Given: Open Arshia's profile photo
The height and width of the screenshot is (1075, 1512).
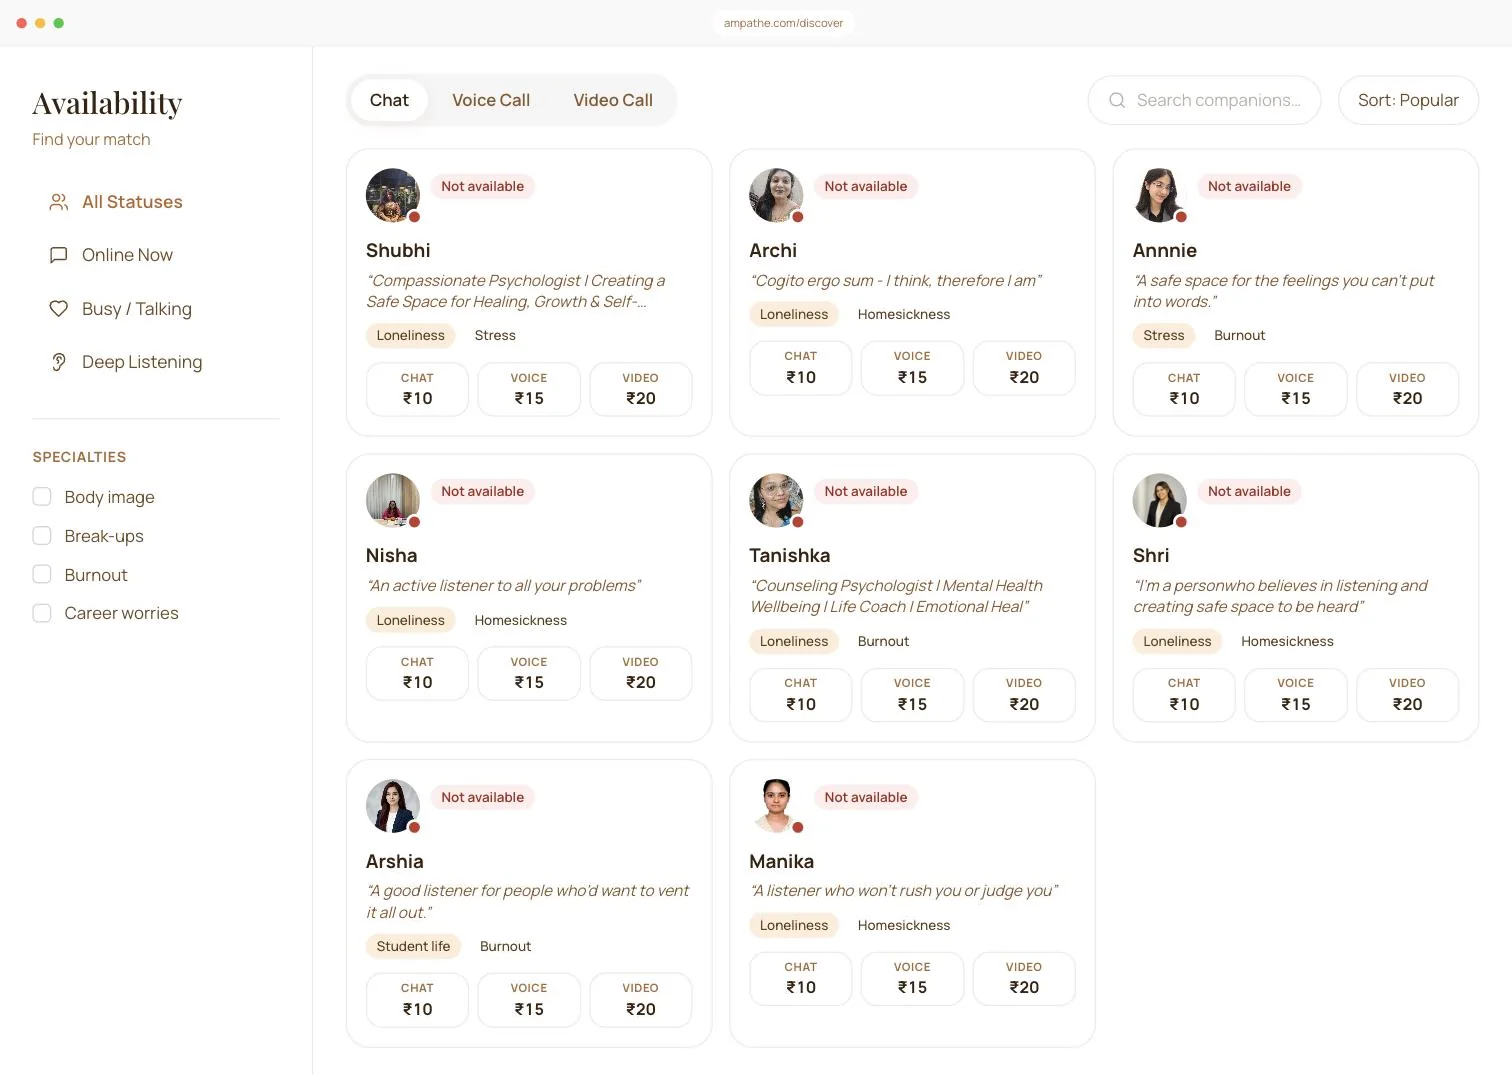Looking at the screenshot, I should (x=393, y=806).
